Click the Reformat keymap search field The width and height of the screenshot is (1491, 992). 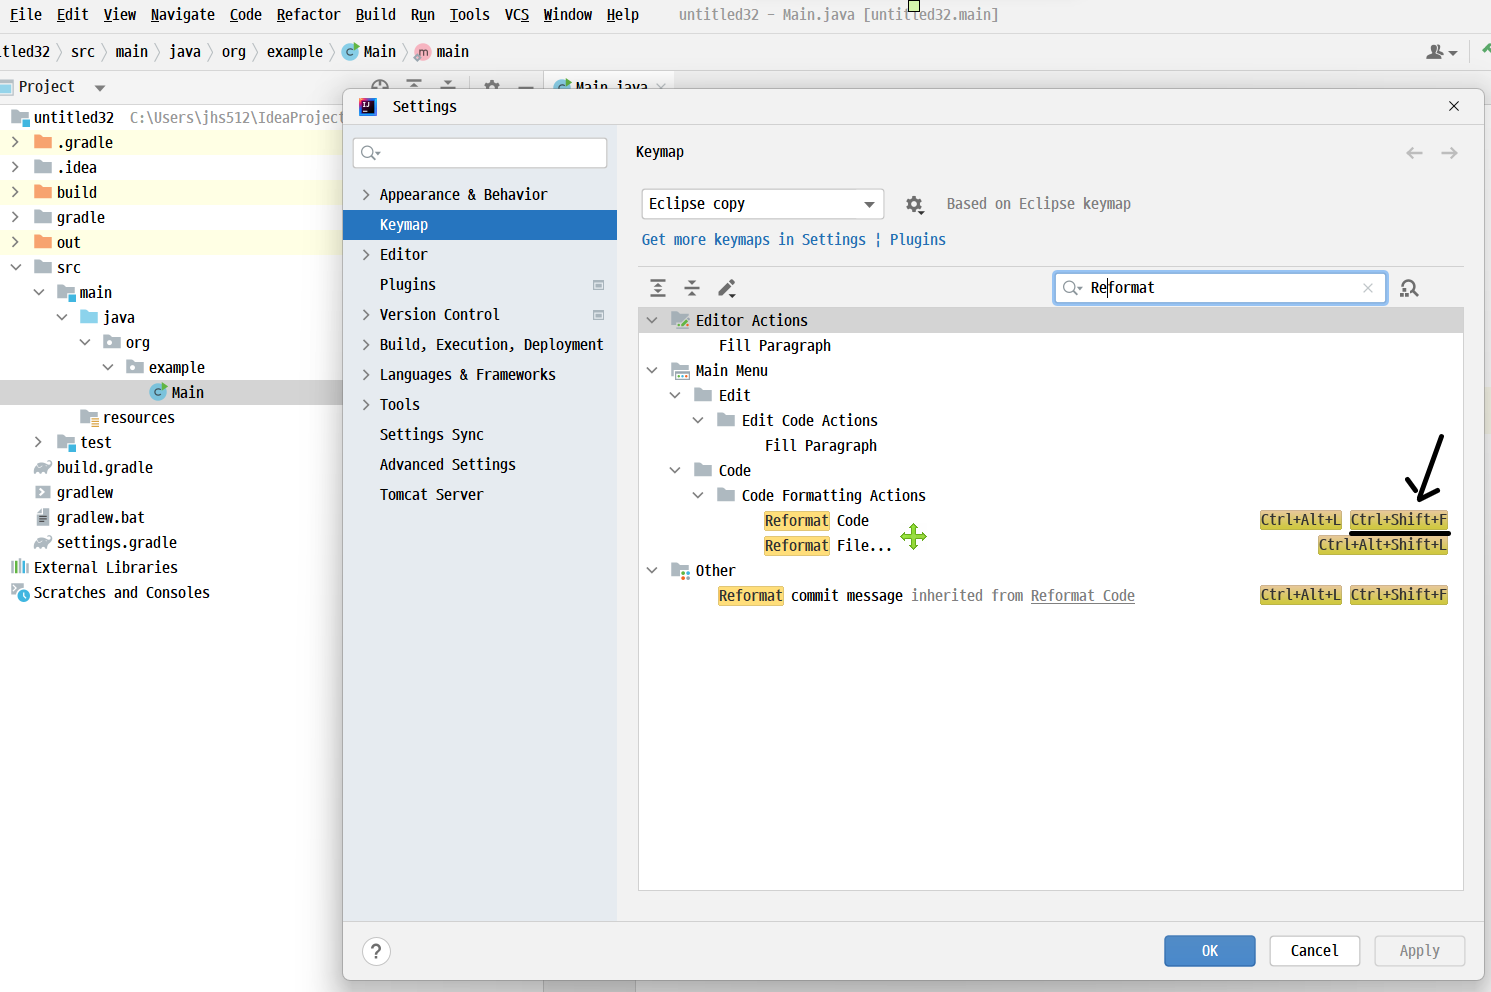tap(1220, 288)
